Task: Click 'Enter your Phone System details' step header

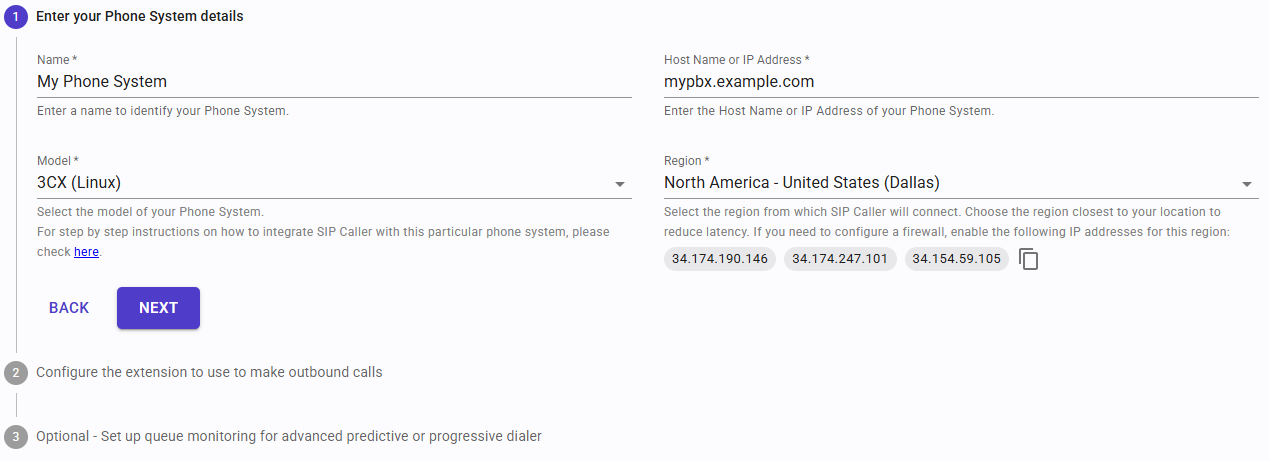Action: coord(146,16)
